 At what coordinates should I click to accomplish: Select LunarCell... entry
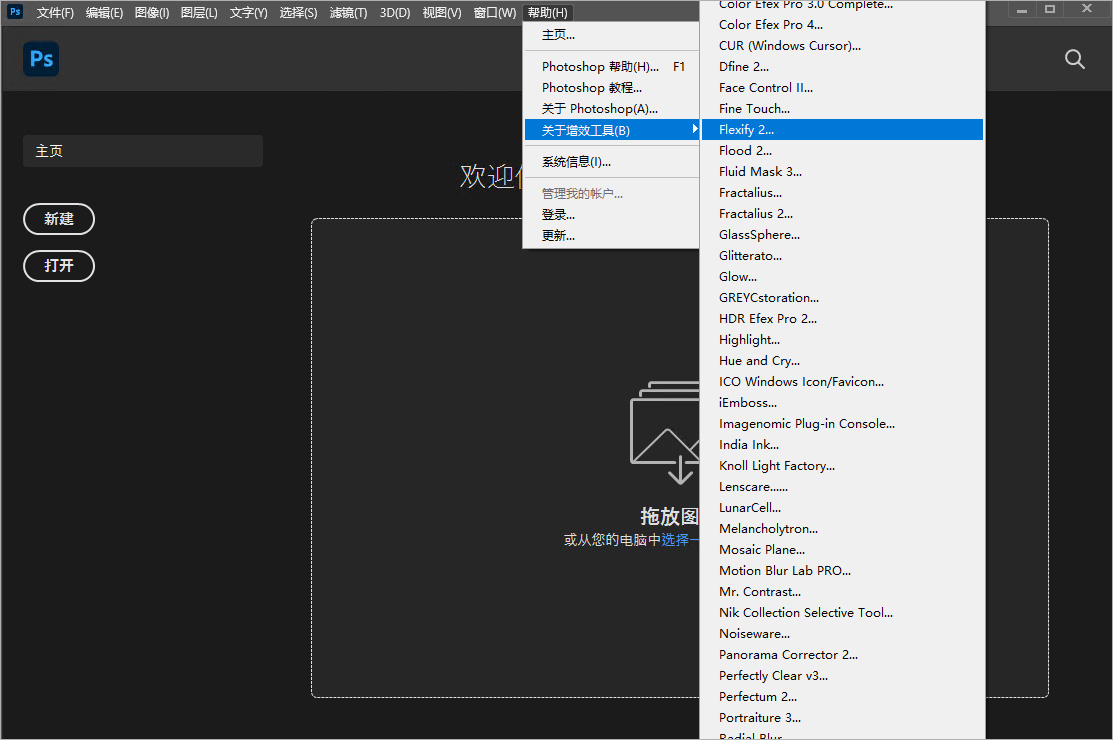(x=842, y=508)
